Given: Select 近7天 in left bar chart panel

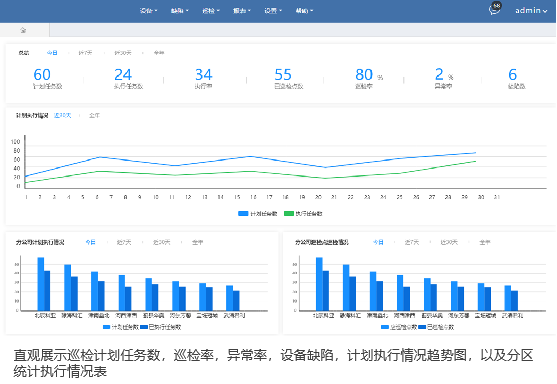Looking at the screenshot, I should 124,242.
